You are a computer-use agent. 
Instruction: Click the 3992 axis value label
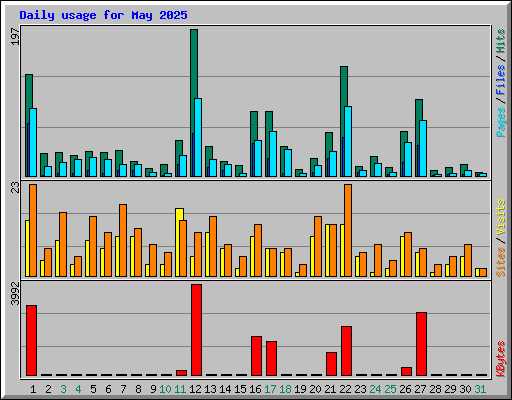click(x=15, y=293)
